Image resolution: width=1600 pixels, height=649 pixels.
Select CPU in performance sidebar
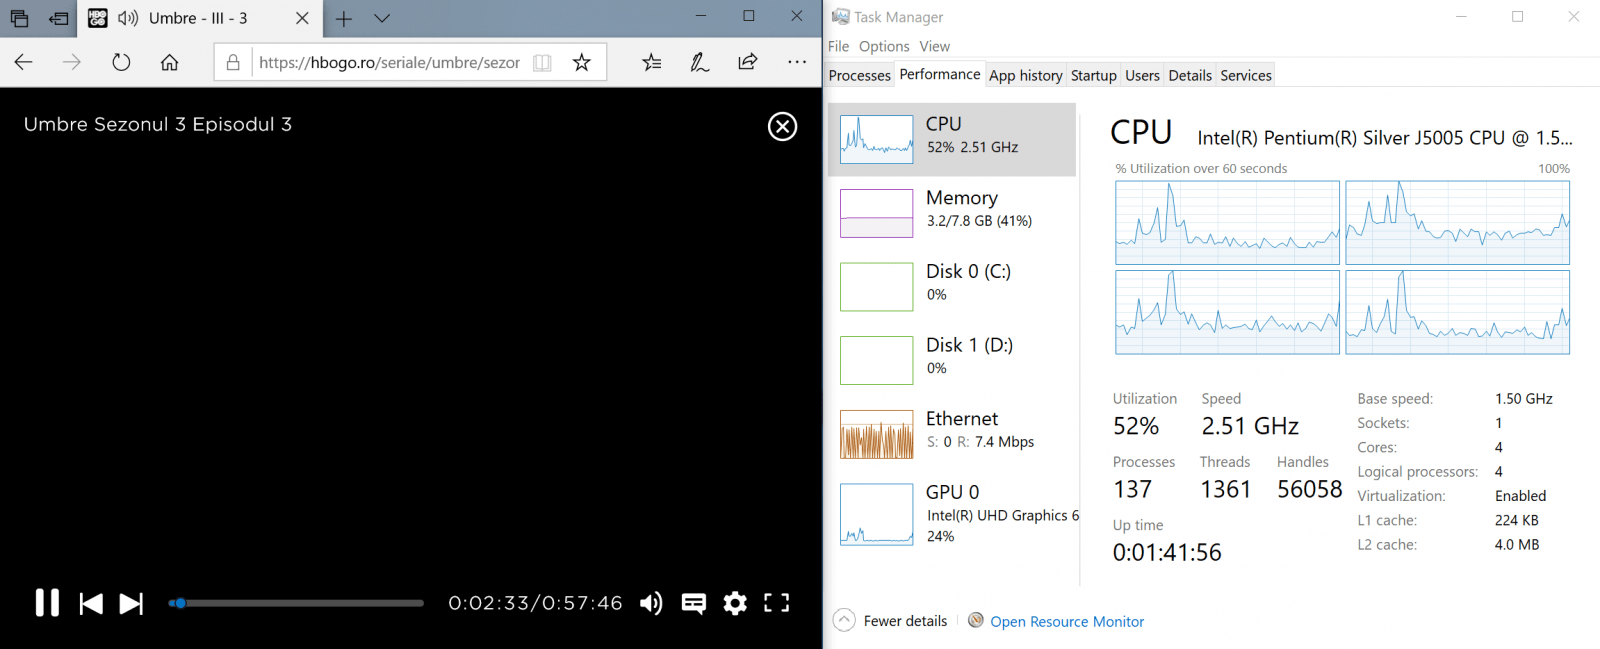(952, 139)
